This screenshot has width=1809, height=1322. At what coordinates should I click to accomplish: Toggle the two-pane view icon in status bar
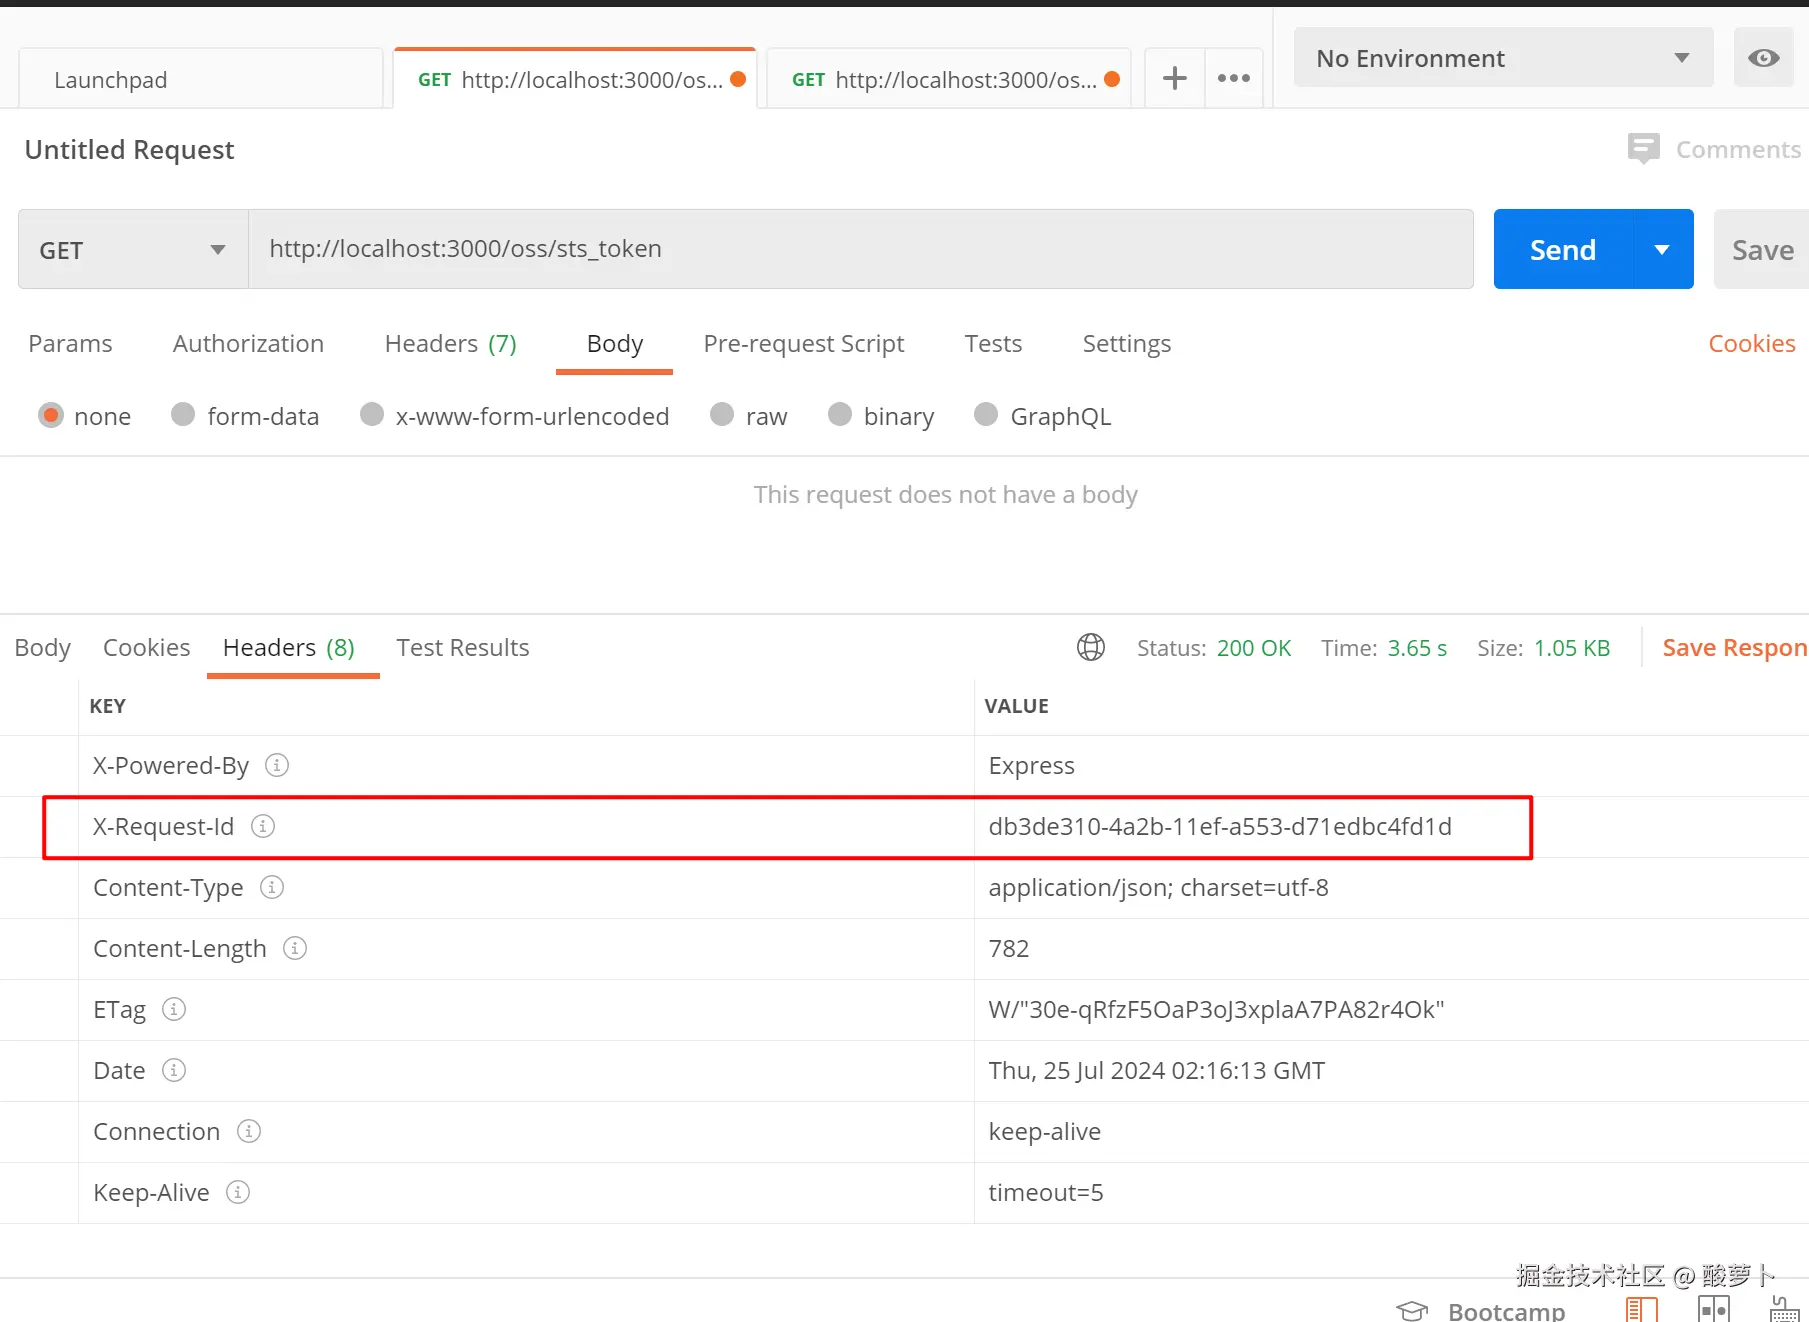click(1714, 1309)
